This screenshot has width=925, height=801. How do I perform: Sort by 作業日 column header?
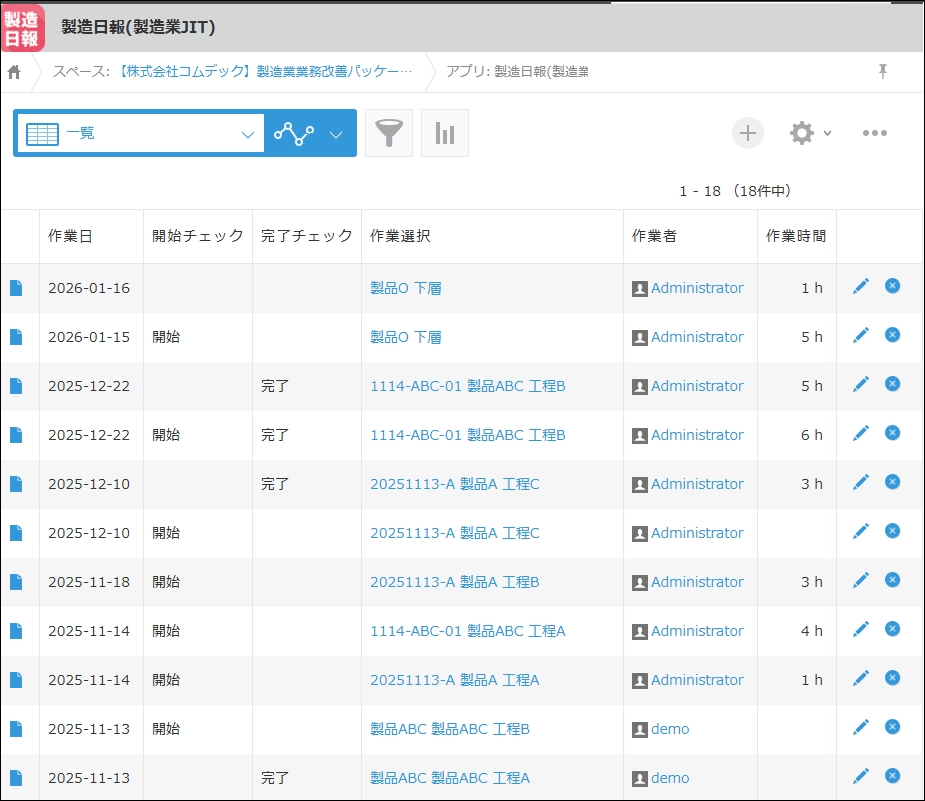click(x=70, y=236)
